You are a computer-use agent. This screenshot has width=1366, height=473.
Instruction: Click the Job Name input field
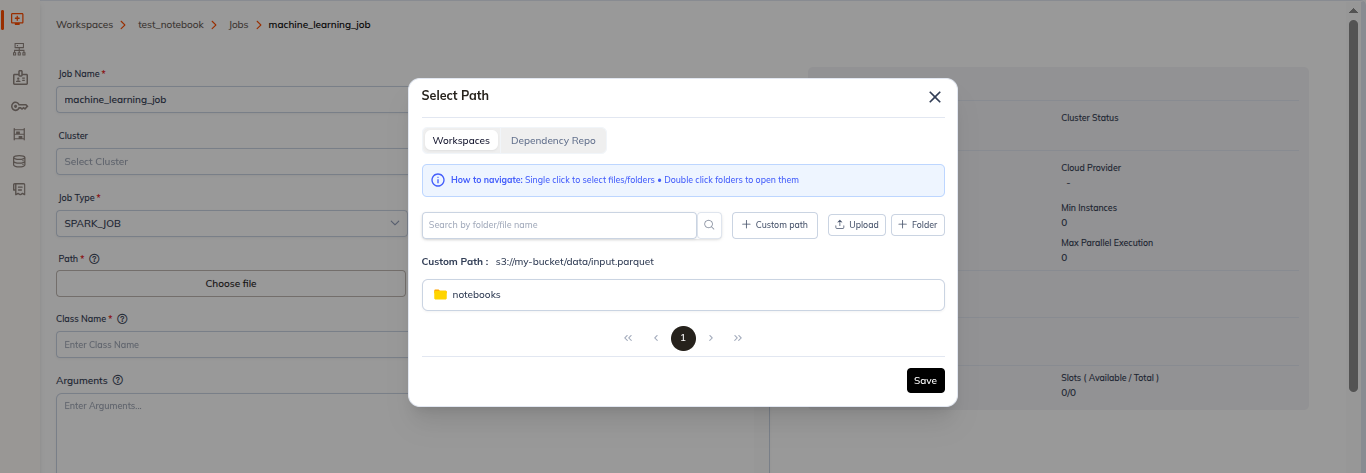tap(231, 100)
